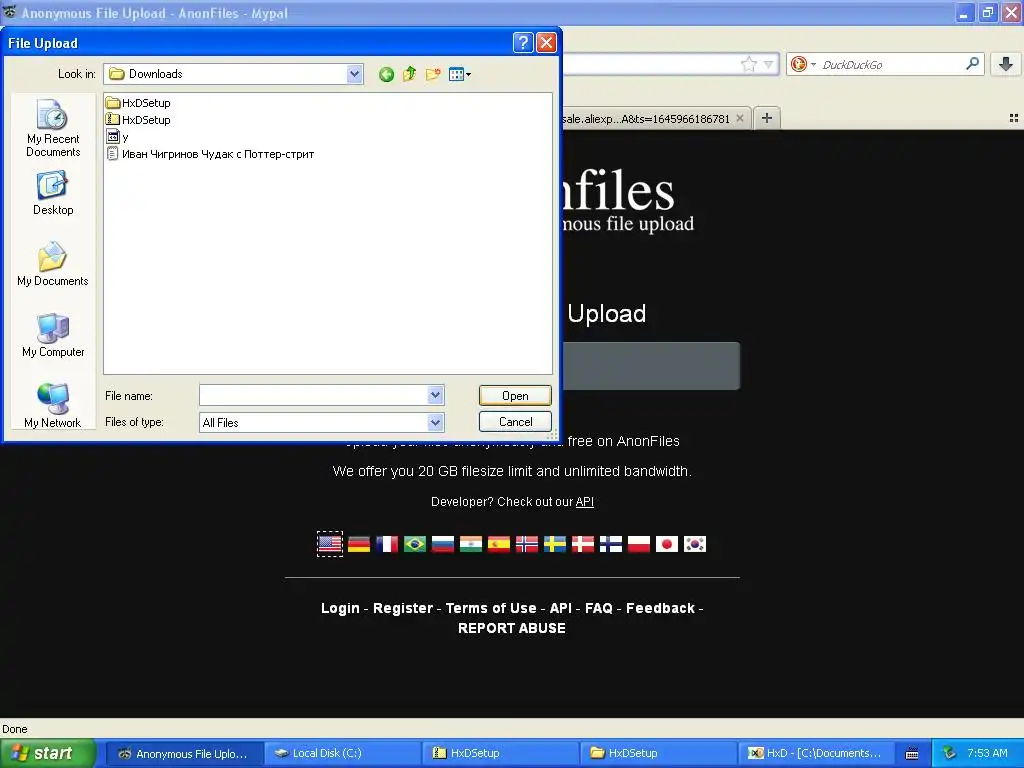
Task: Bookmark page with the star icon
Action: point(748,64)
